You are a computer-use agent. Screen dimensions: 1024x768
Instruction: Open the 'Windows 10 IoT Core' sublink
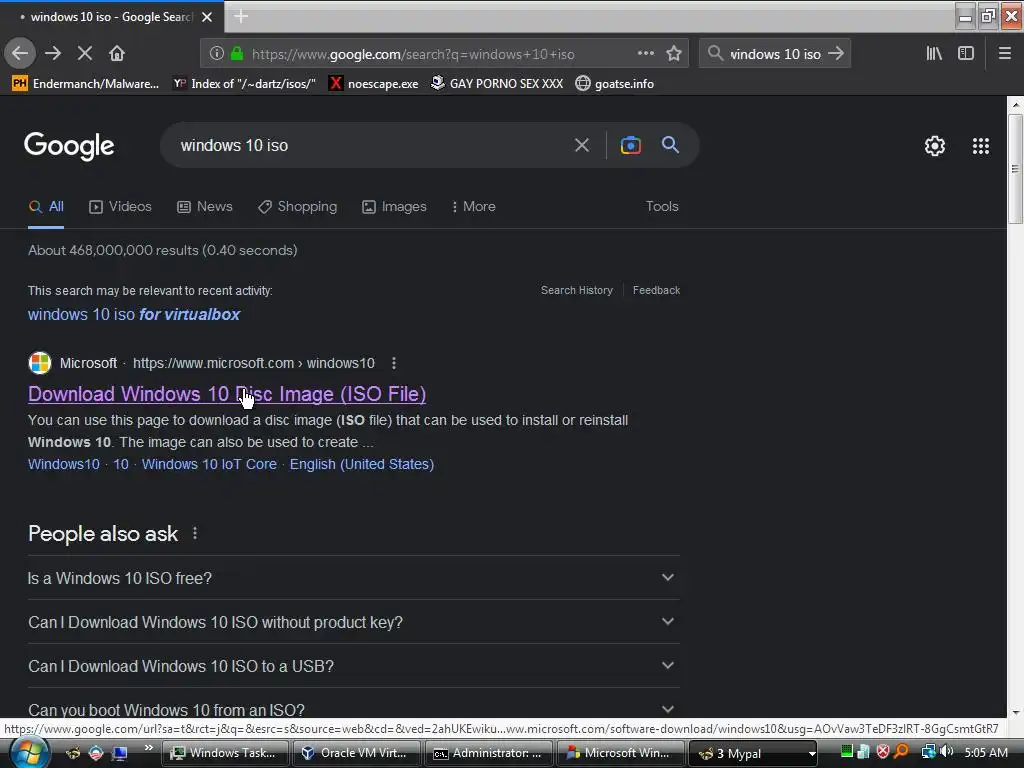pyautogui.click(x=209, y=464)
